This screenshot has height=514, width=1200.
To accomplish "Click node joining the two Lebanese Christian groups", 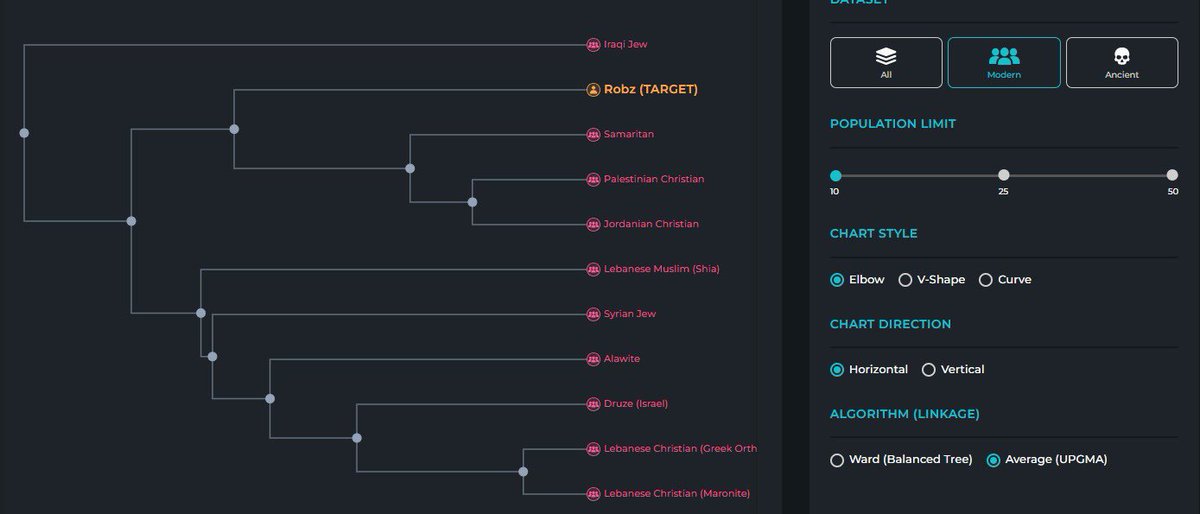I will tap(523, 472).
